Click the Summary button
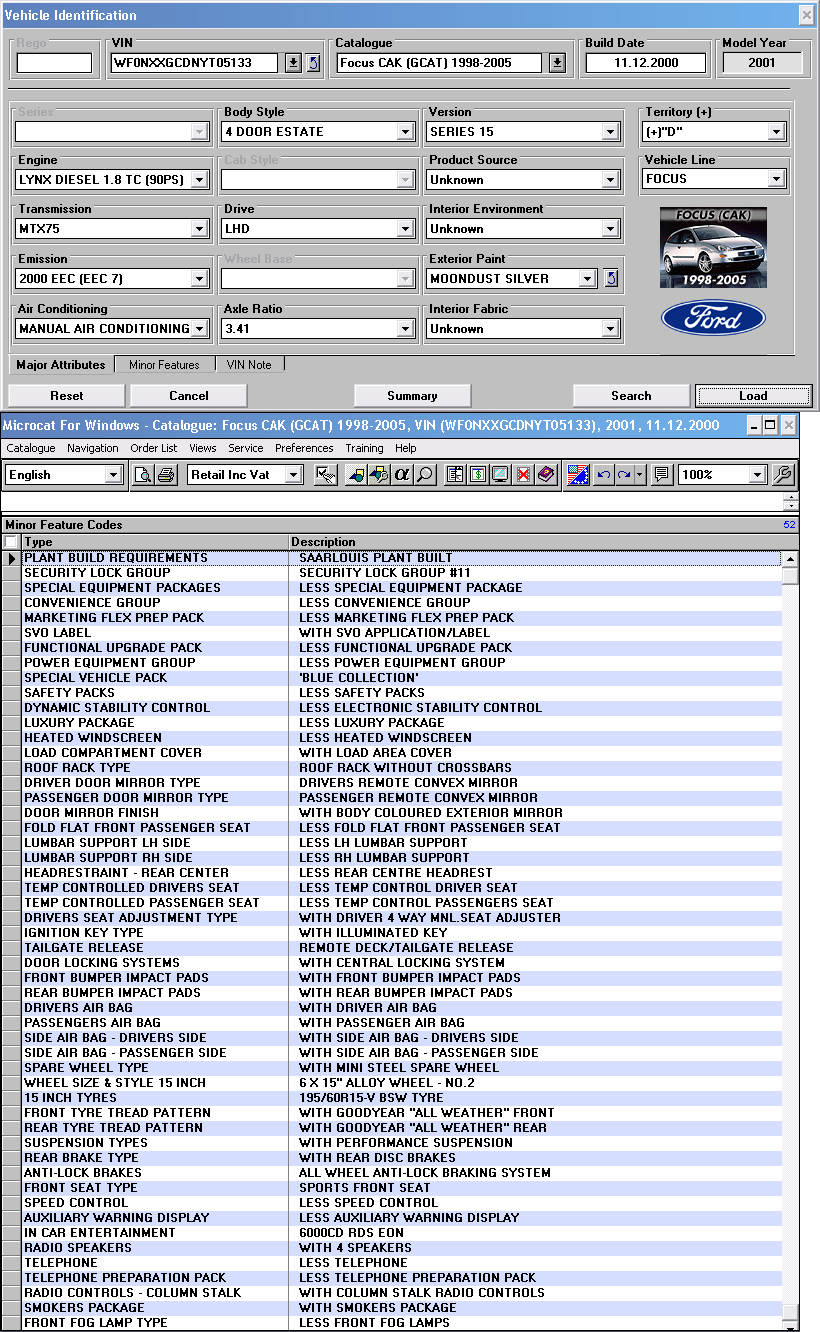The width and height of the screenshot is (820, 1332). coord(412,396)
